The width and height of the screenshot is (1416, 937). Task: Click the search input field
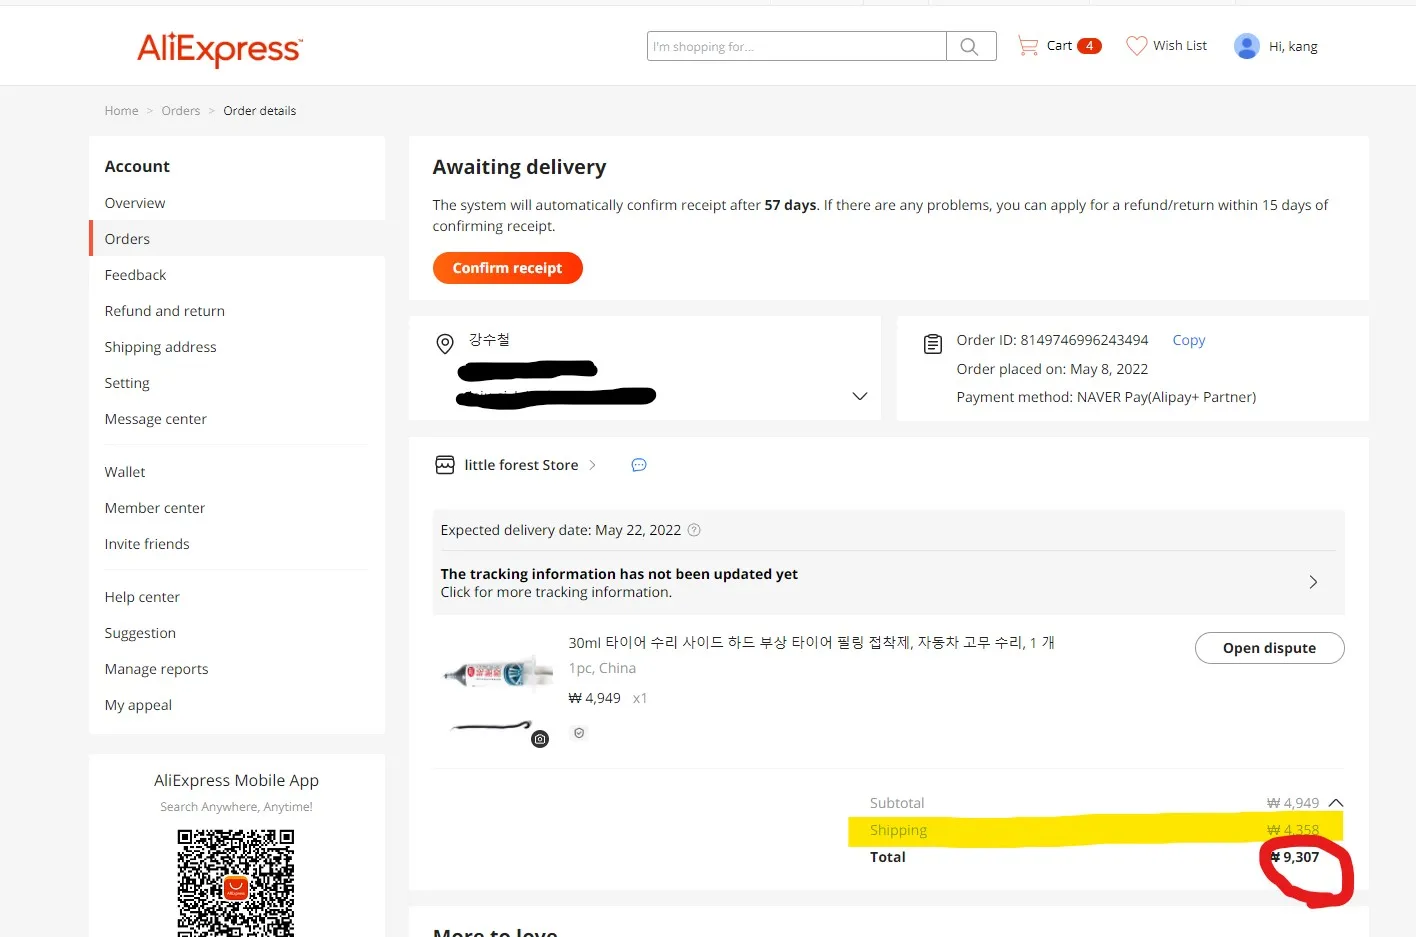(x=797, y=46)
